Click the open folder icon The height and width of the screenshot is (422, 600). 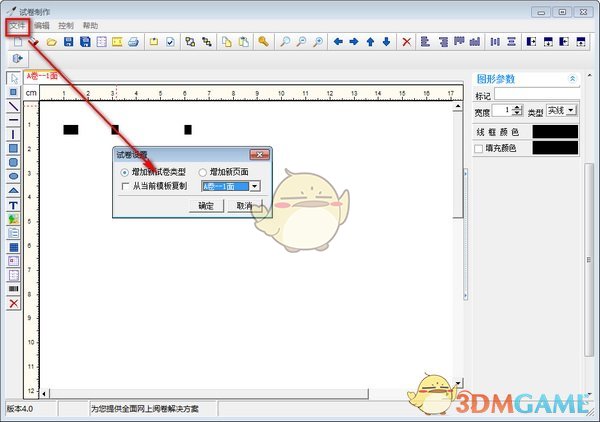click(52, 42)
